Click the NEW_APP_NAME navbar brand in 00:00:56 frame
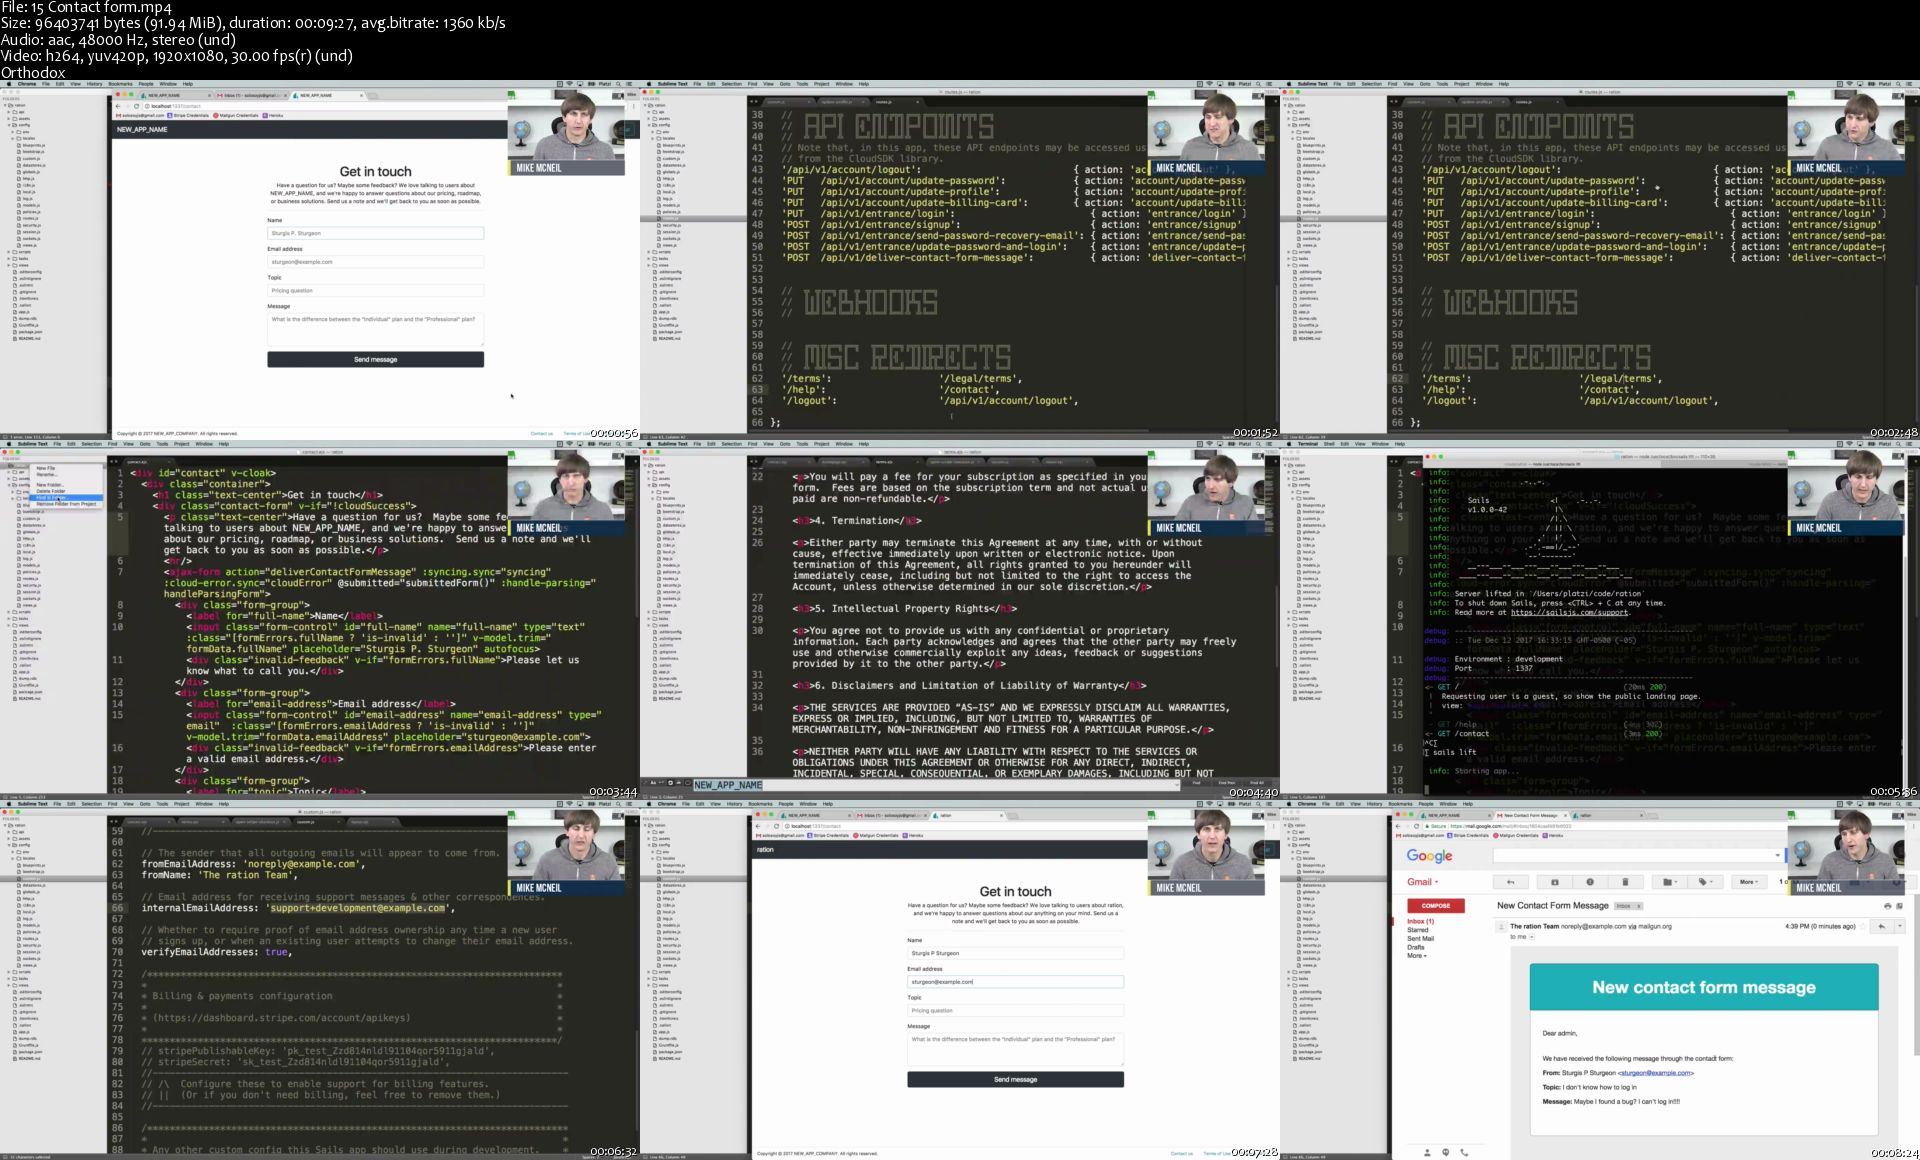 [142, 129]
